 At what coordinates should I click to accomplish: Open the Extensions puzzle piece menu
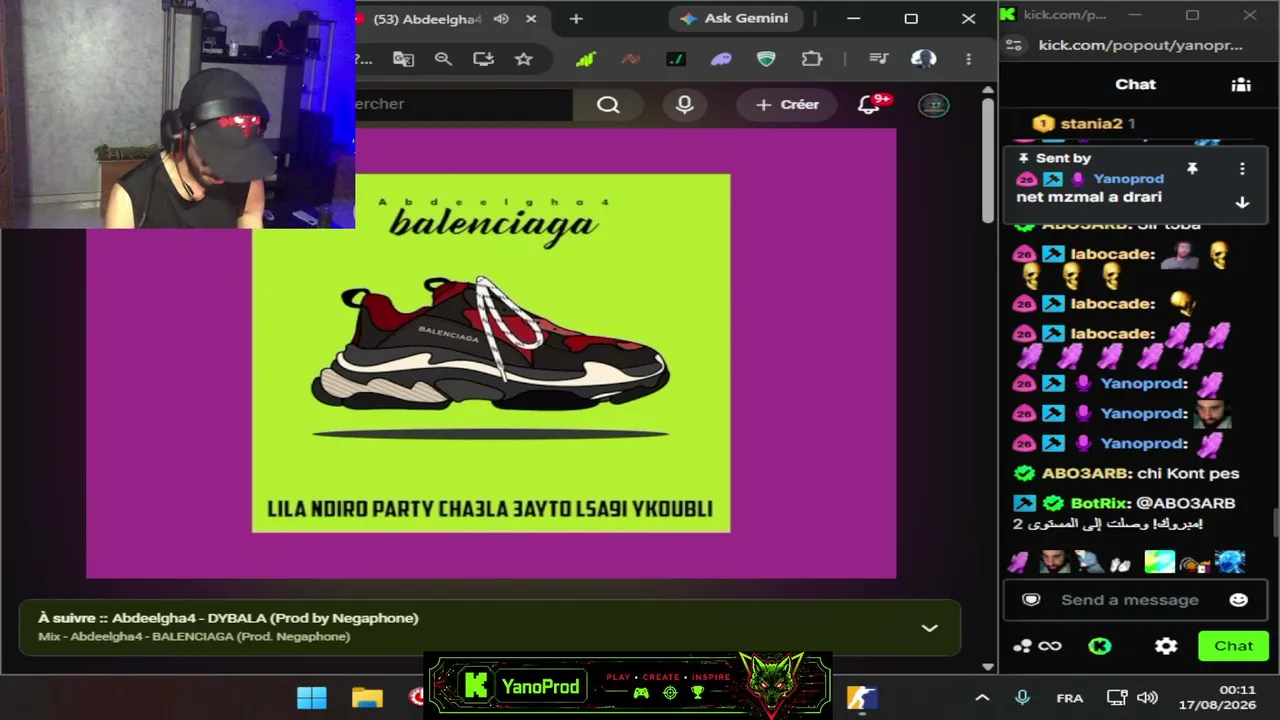(x=812, y=59)
